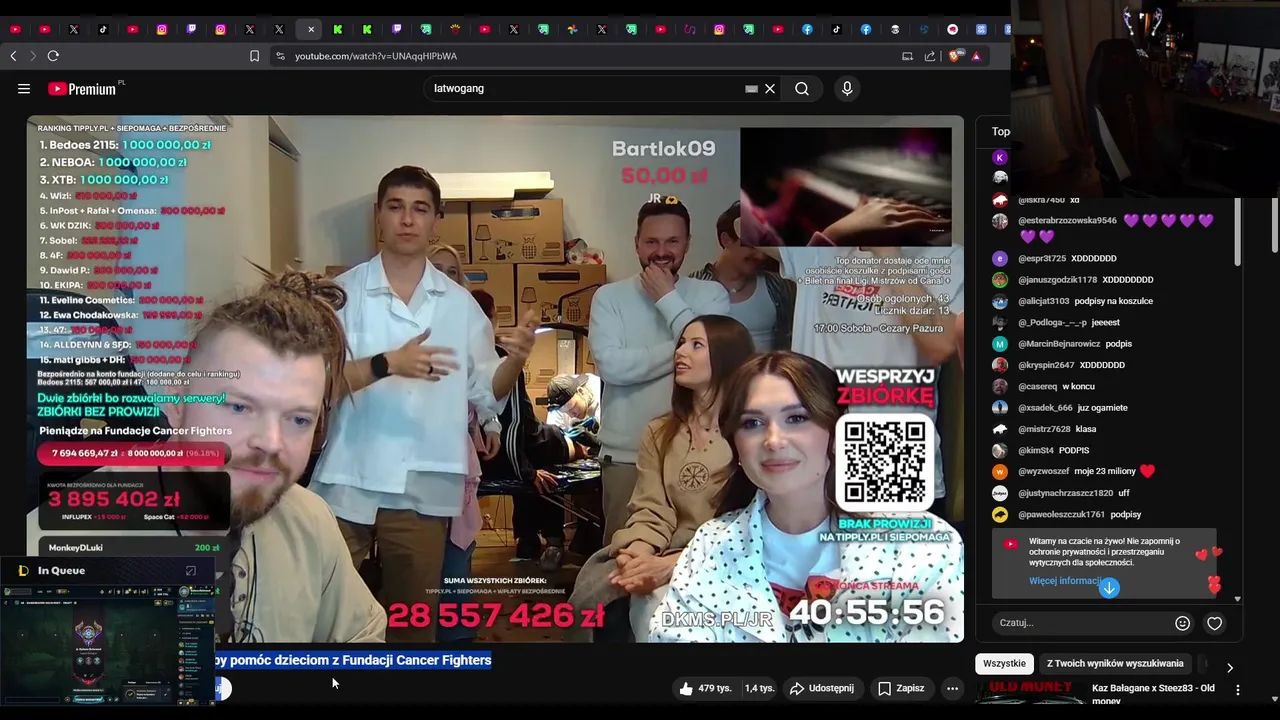Screen dimensions: 1280x720
Task: Open chat user @kryspin2647
Action: (1046, 365)
